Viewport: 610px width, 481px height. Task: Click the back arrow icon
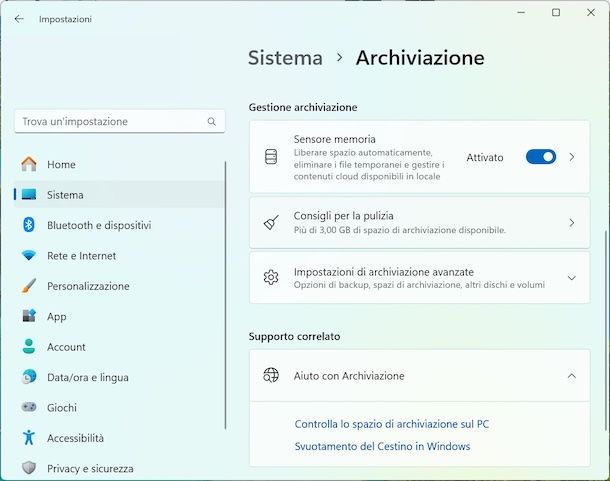(x=19, y=18)
